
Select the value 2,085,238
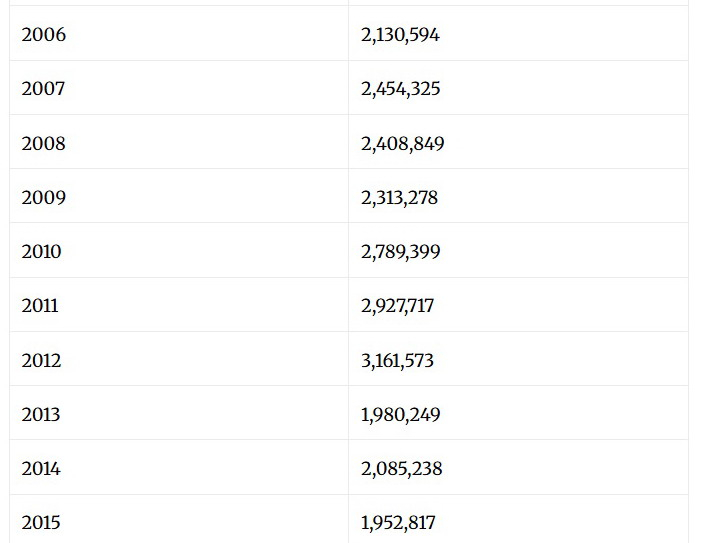401,469
